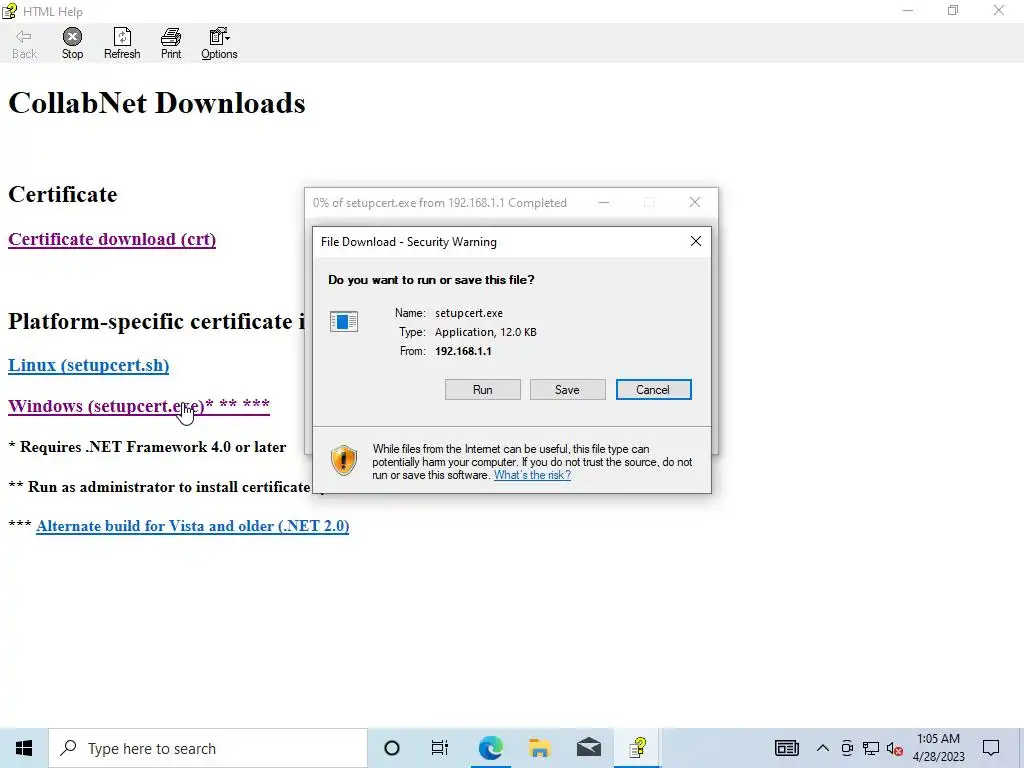Viewport: 1024px width, 768px height.
Task: Open Alternate build for Vista and older link
Action: 193,526
